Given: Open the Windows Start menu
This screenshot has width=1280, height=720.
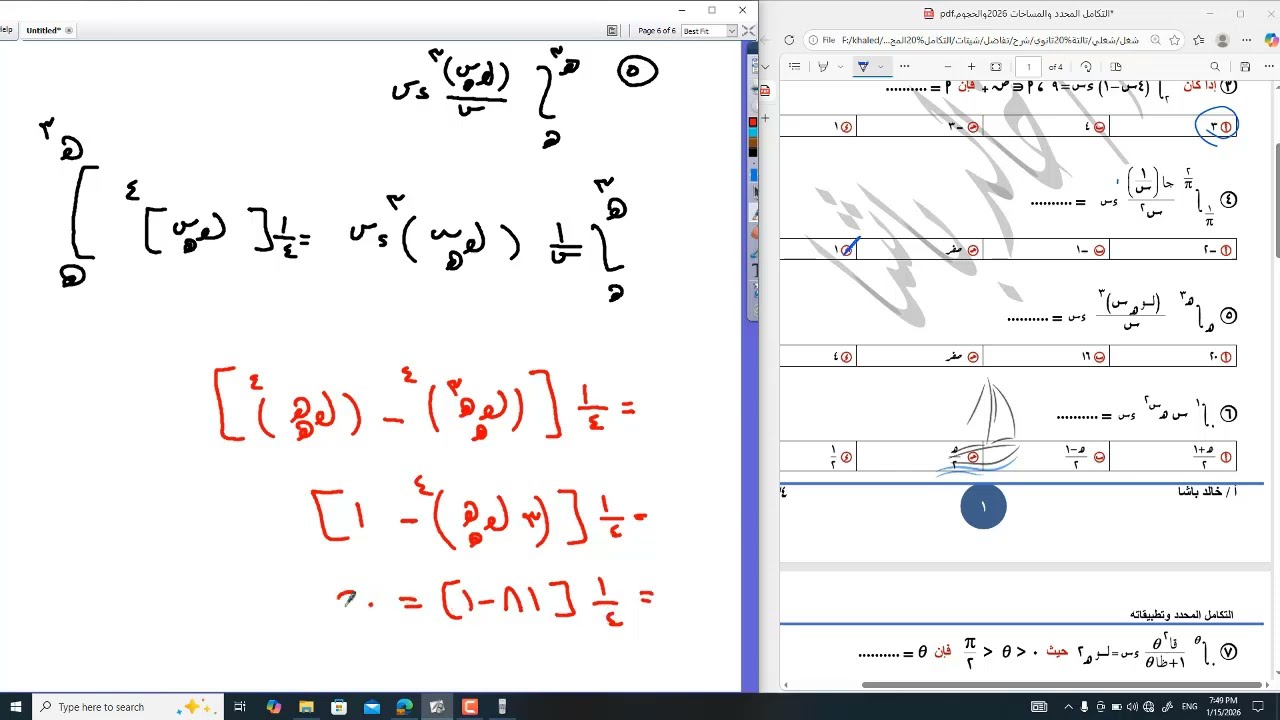Looking at the screenshot, I should (x=15, y=707).
